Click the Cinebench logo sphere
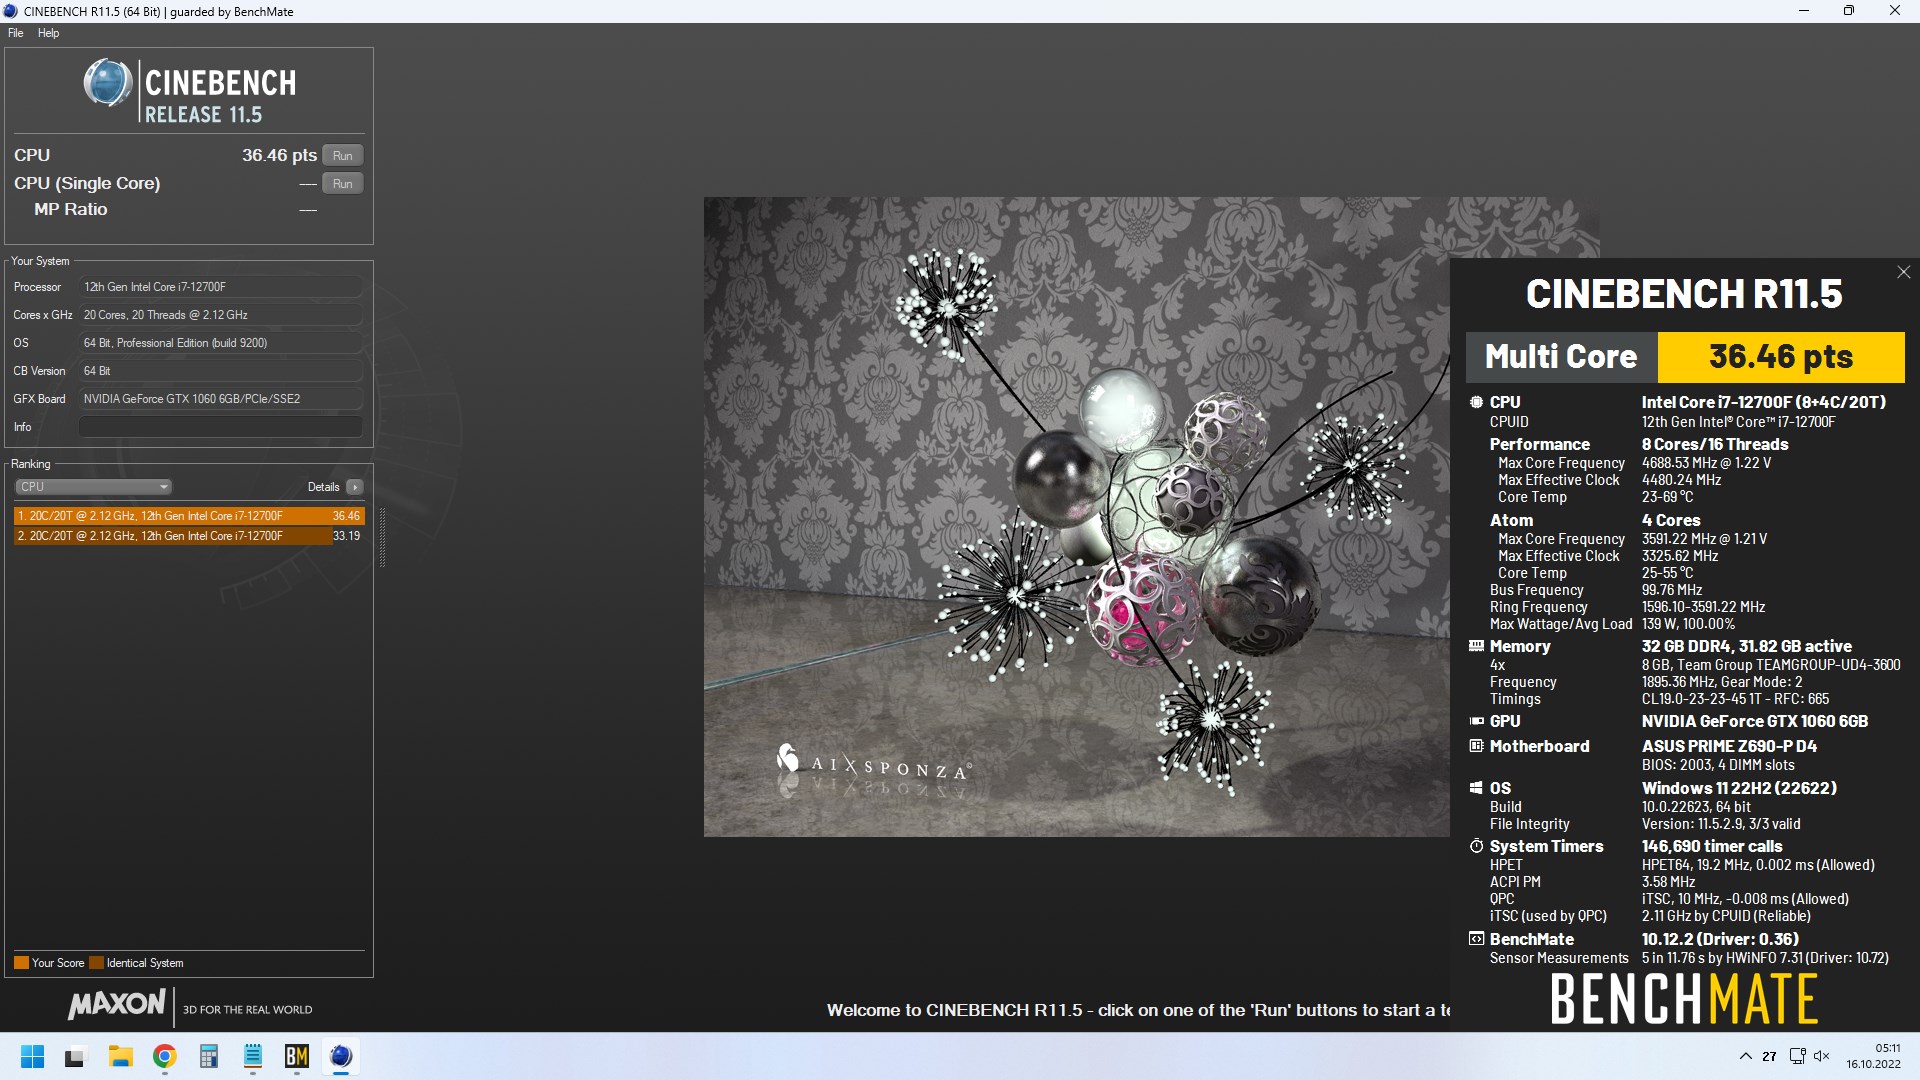Image resolution: width=1920 pixels, height=1080 pixels. pos(107,83)
